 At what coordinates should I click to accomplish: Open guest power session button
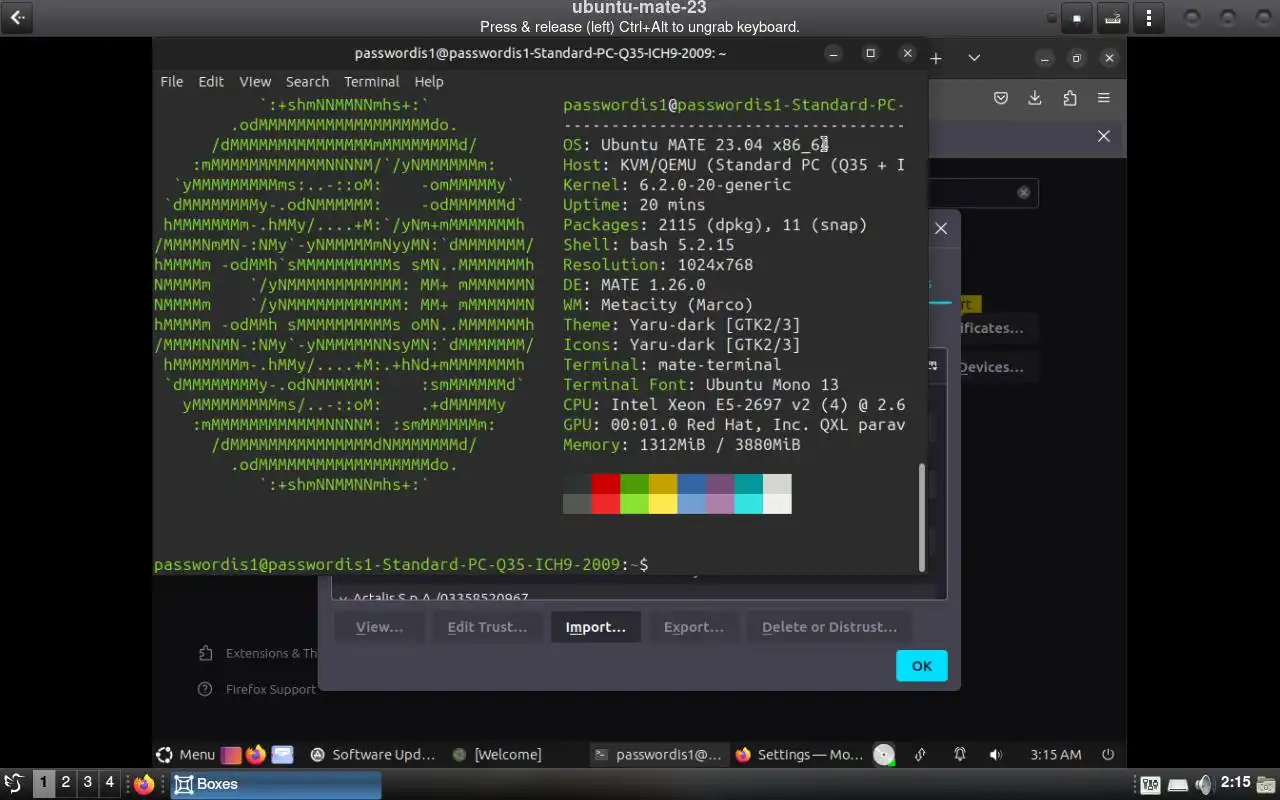point(1108,754)
